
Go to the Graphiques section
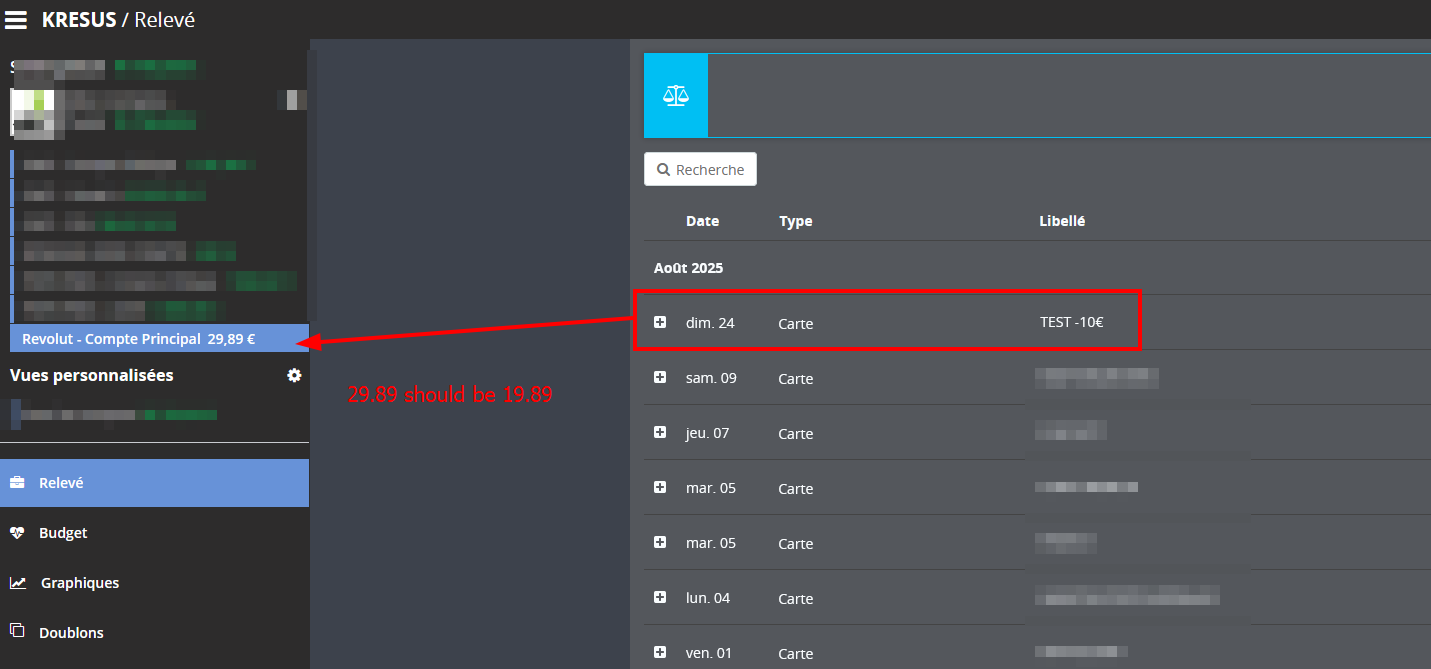click(80, 583)
